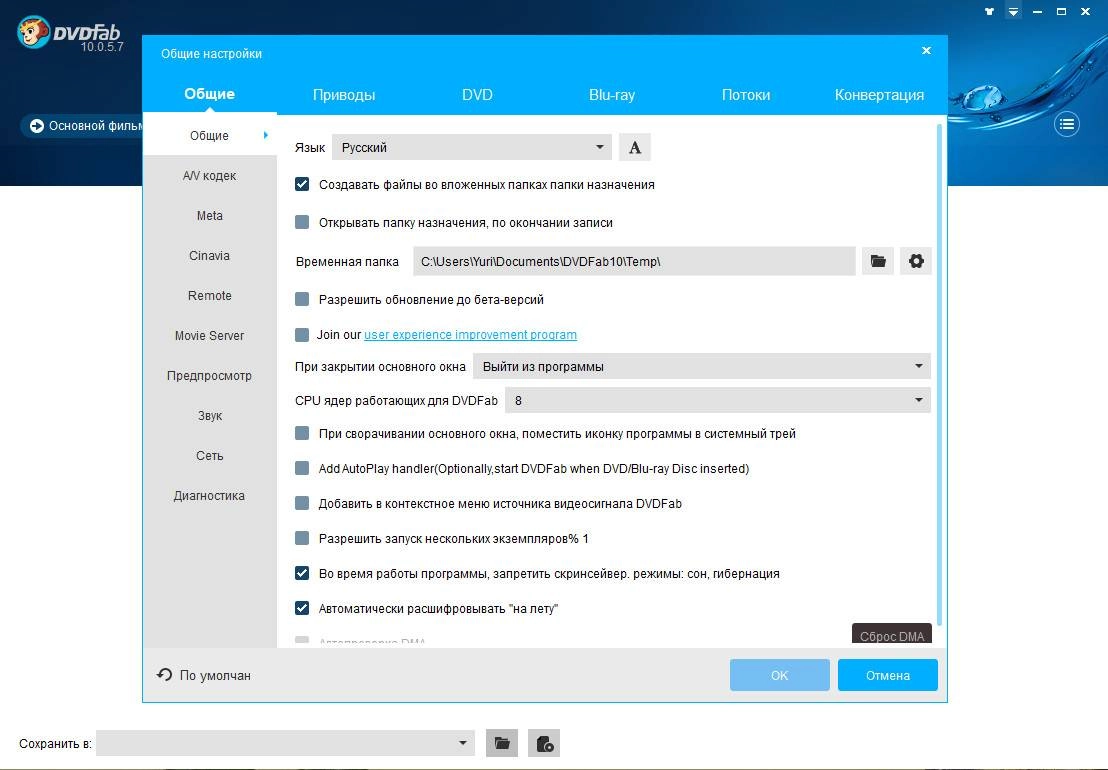Select Звук in the sidebar

coord(209,415)
